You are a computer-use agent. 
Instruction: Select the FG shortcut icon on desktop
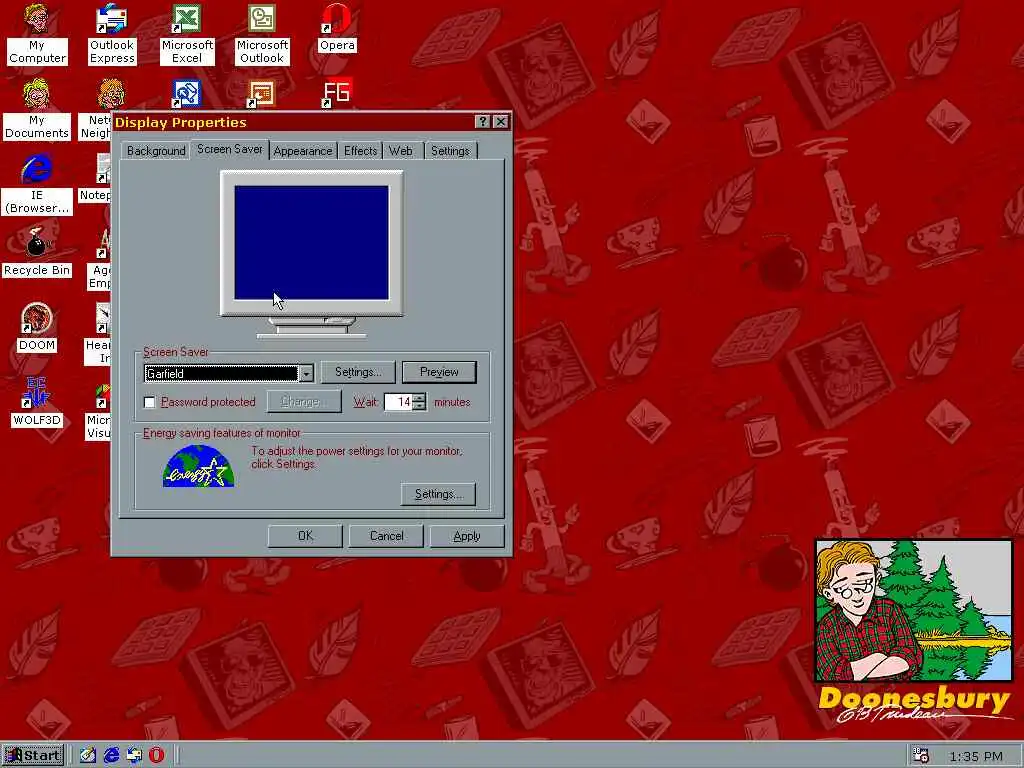(x=337, y=93)
